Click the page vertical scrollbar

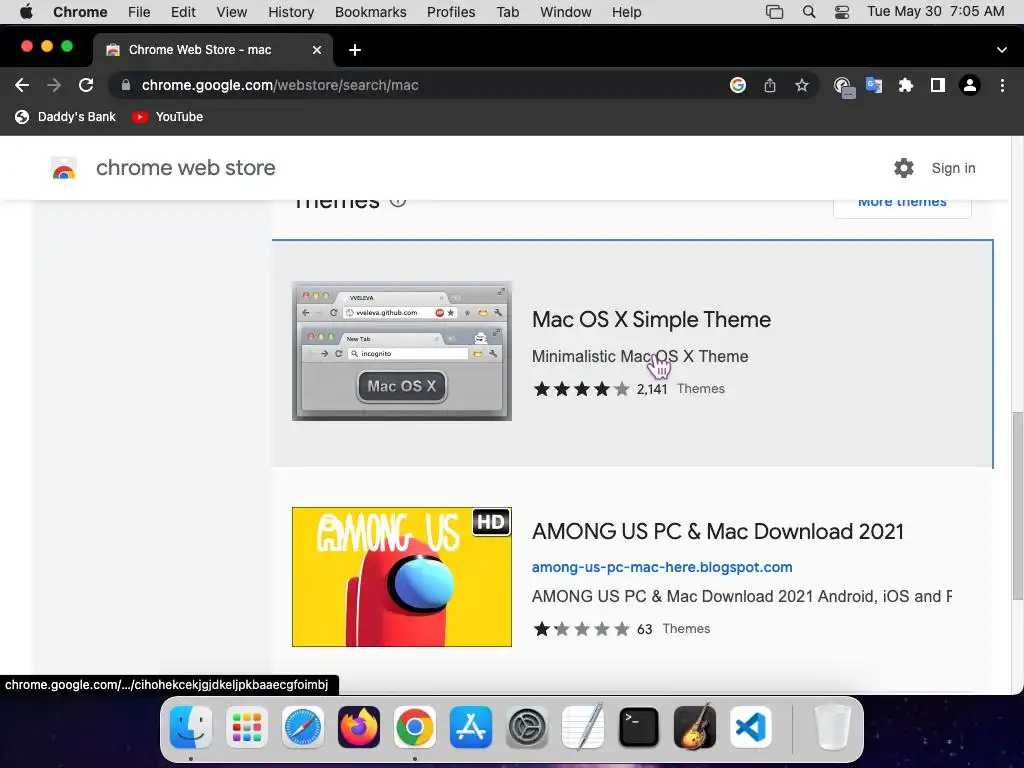click(1017, 505)
